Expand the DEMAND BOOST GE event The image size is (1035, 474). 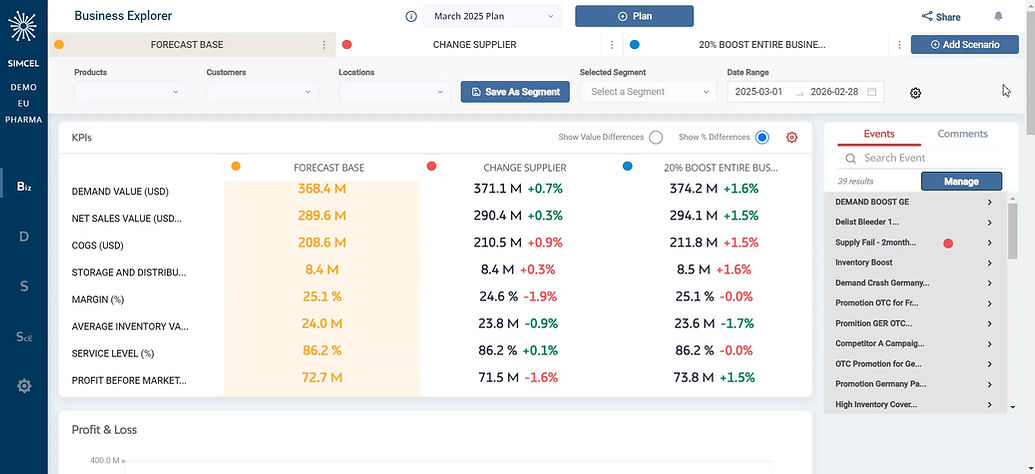pyautogui.click(x=989, y=202)
